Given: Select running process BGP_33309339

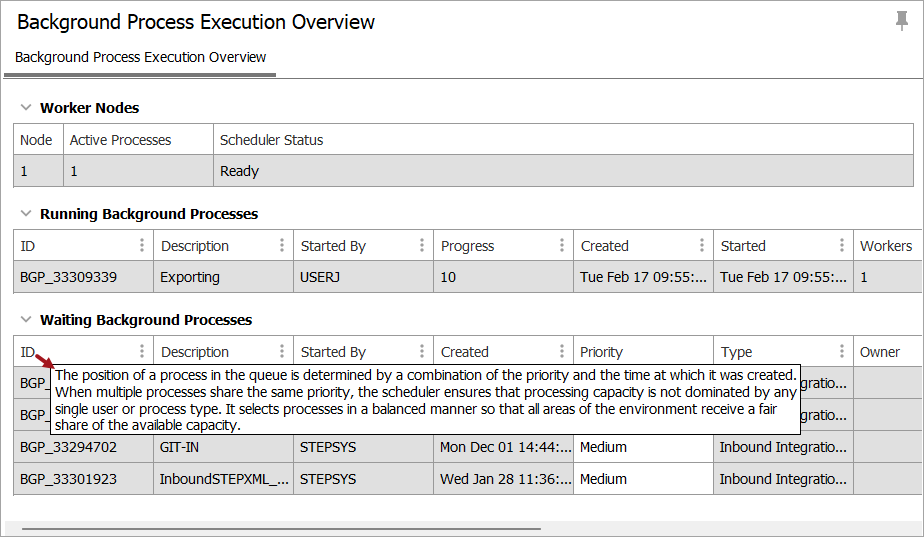Looking at the screenshot, I should coord(68,277).
